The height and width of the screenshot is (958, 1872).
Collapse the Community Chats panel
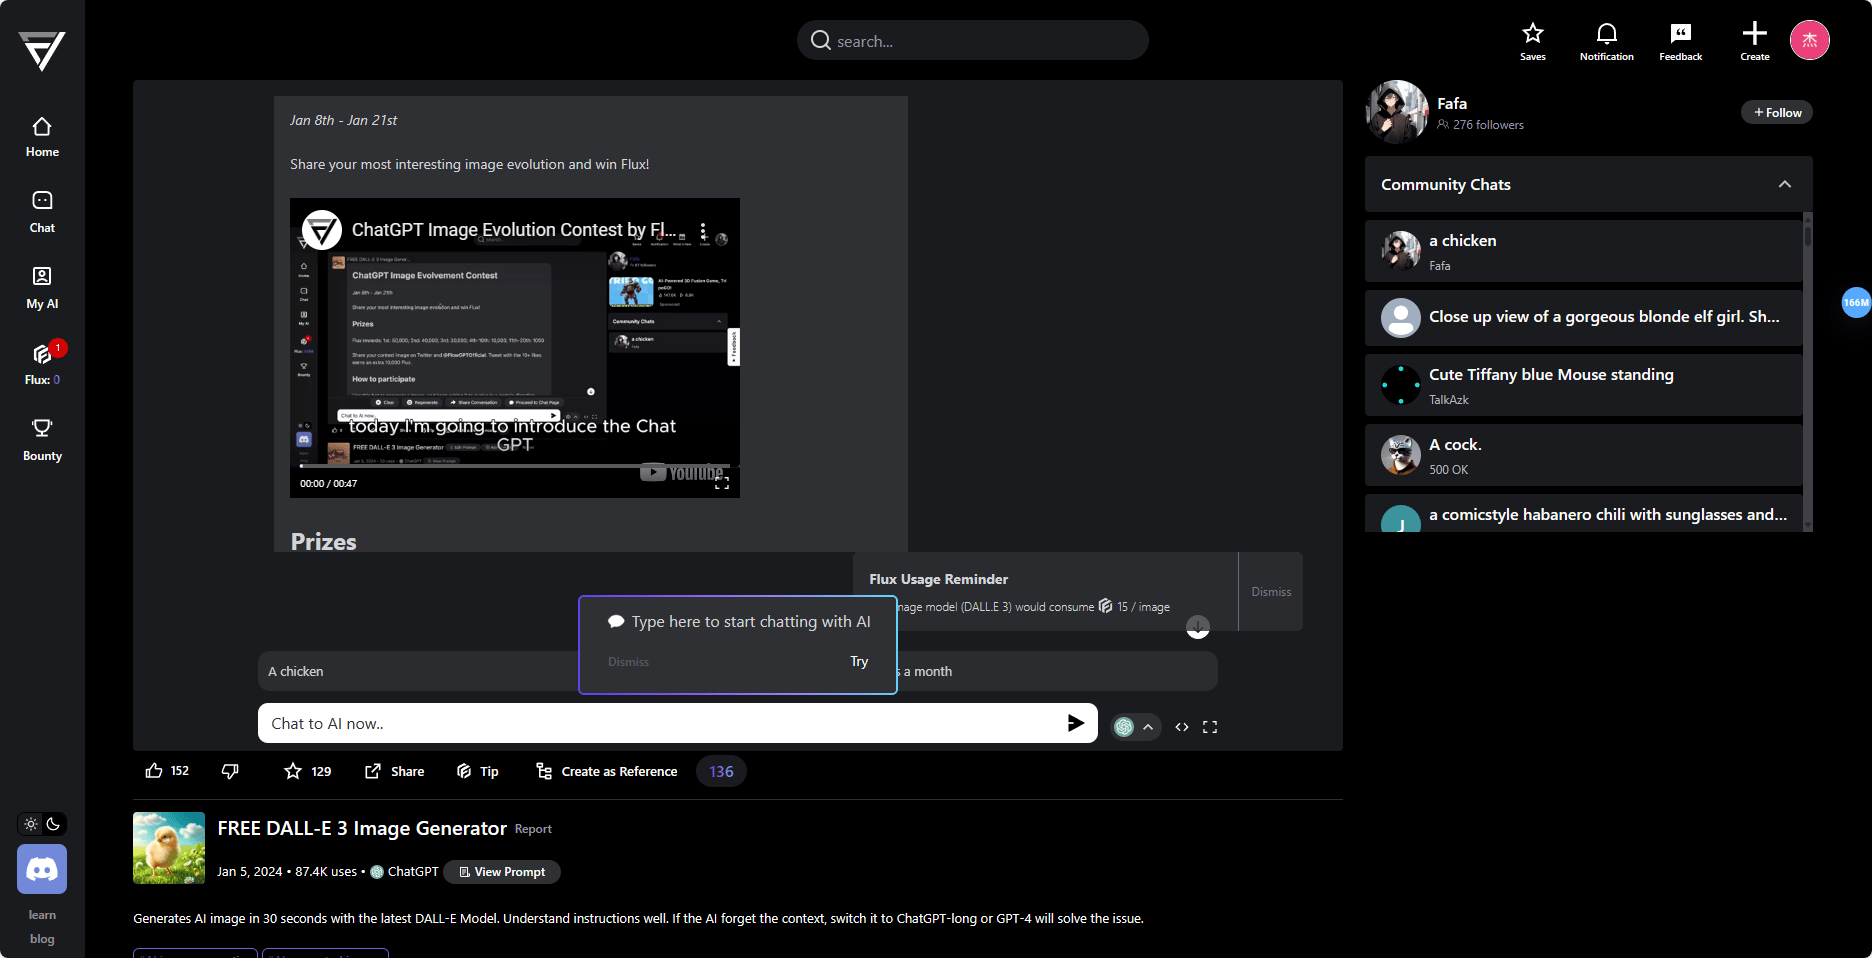pyautogui.click(x=1784, y=184)
